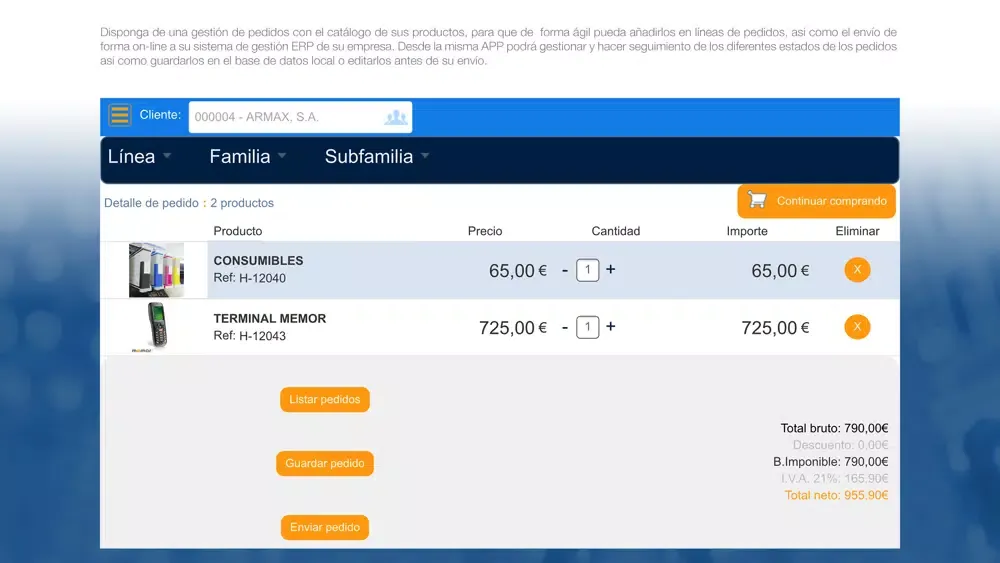This screenshot has width=1000, height=563.
Task: Decrease TERMINAL MEMOR quantity with minus
Action: pos(565,328)
